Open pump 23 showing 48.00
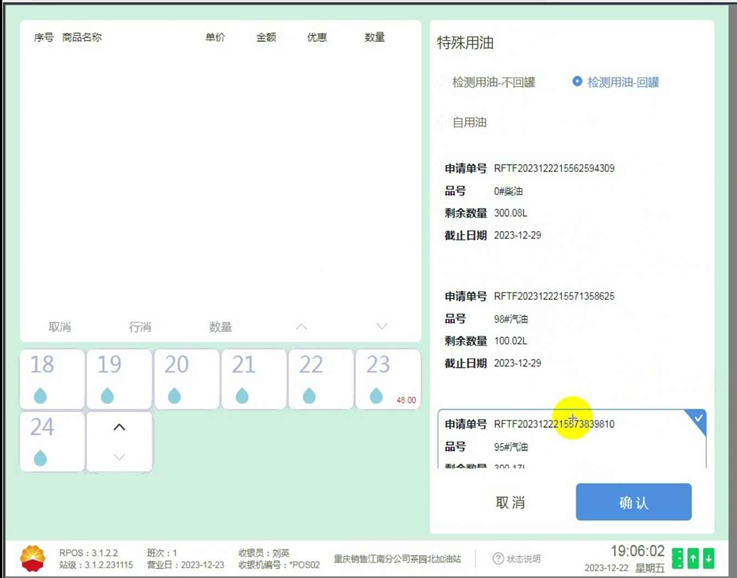This screenshot has height=578, width=737. point(387,379)
